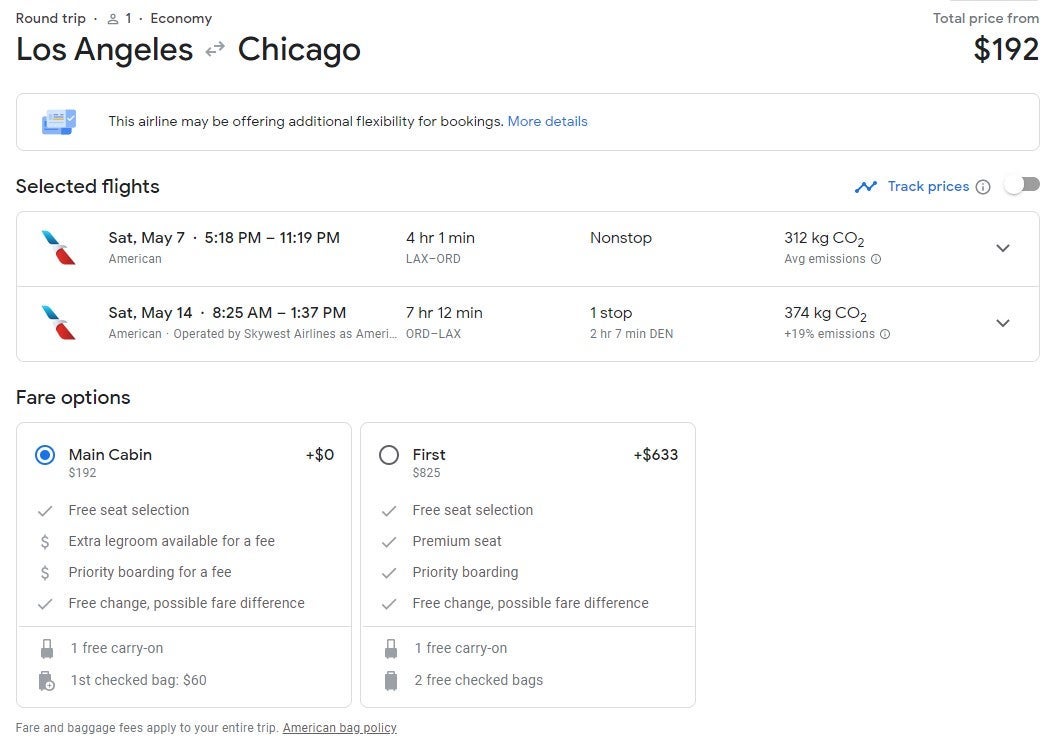Viewport: 1057px width, 753px height.
Task: Click the First fare $825 price
Action: 426,473
